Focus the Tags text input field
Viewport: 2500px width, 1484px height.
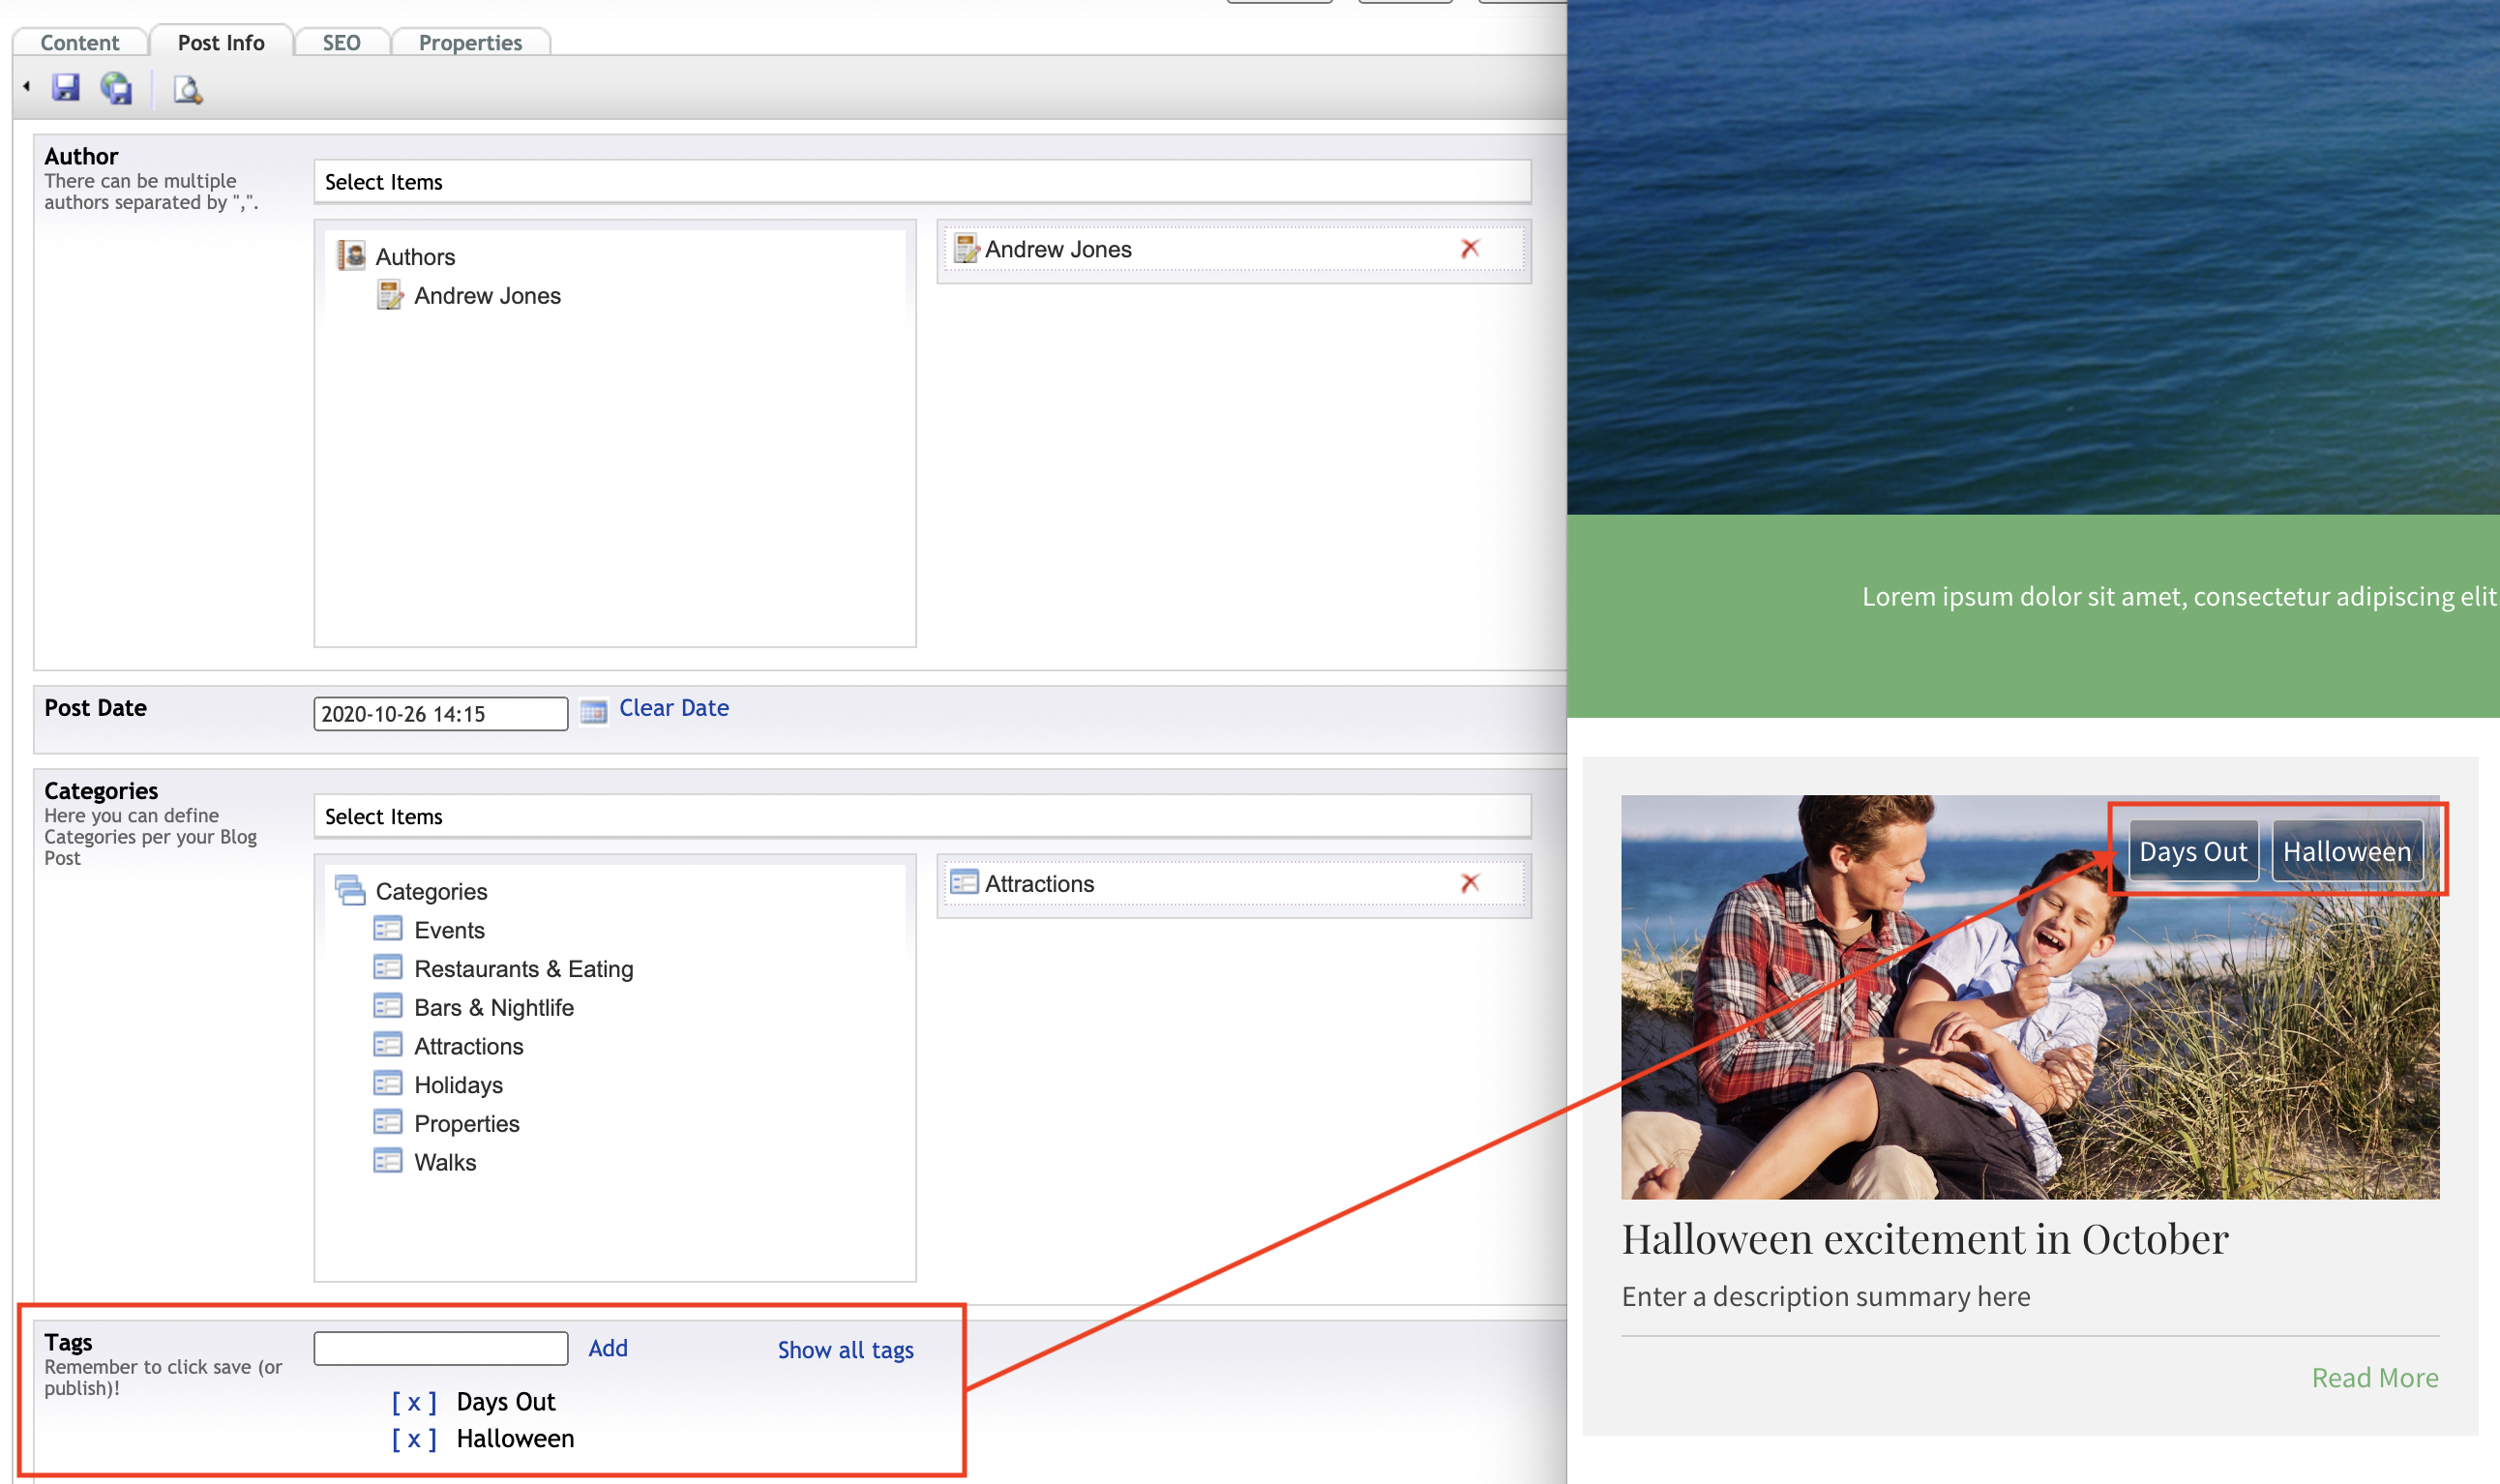440,1348
